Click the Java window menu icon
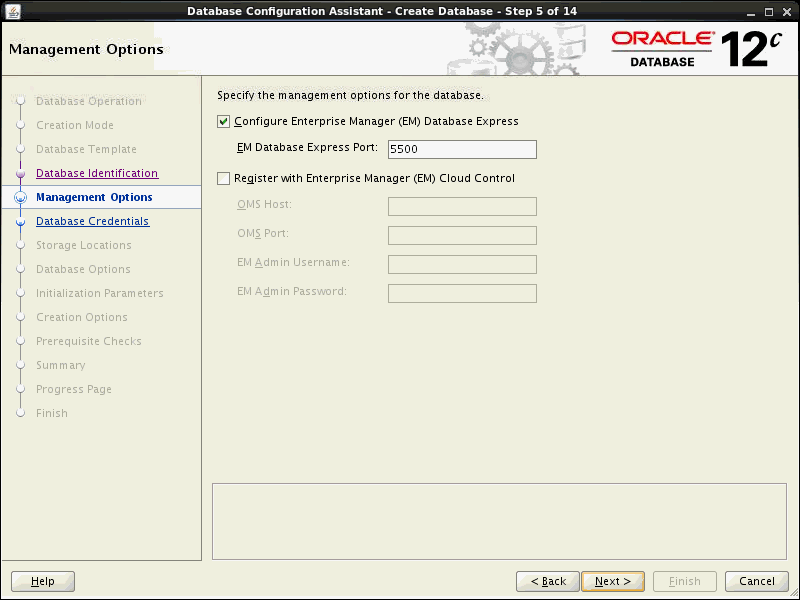The width and height of the screenshot is (800, 600). 13,11
